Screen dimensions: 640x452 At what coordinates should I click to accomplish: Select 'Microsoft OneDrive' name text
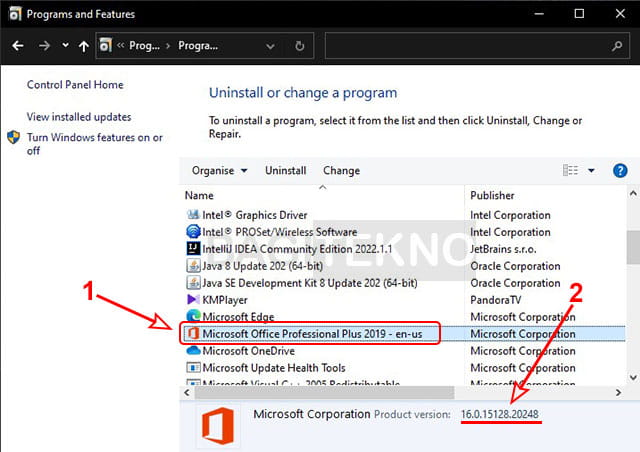[249, 351]
